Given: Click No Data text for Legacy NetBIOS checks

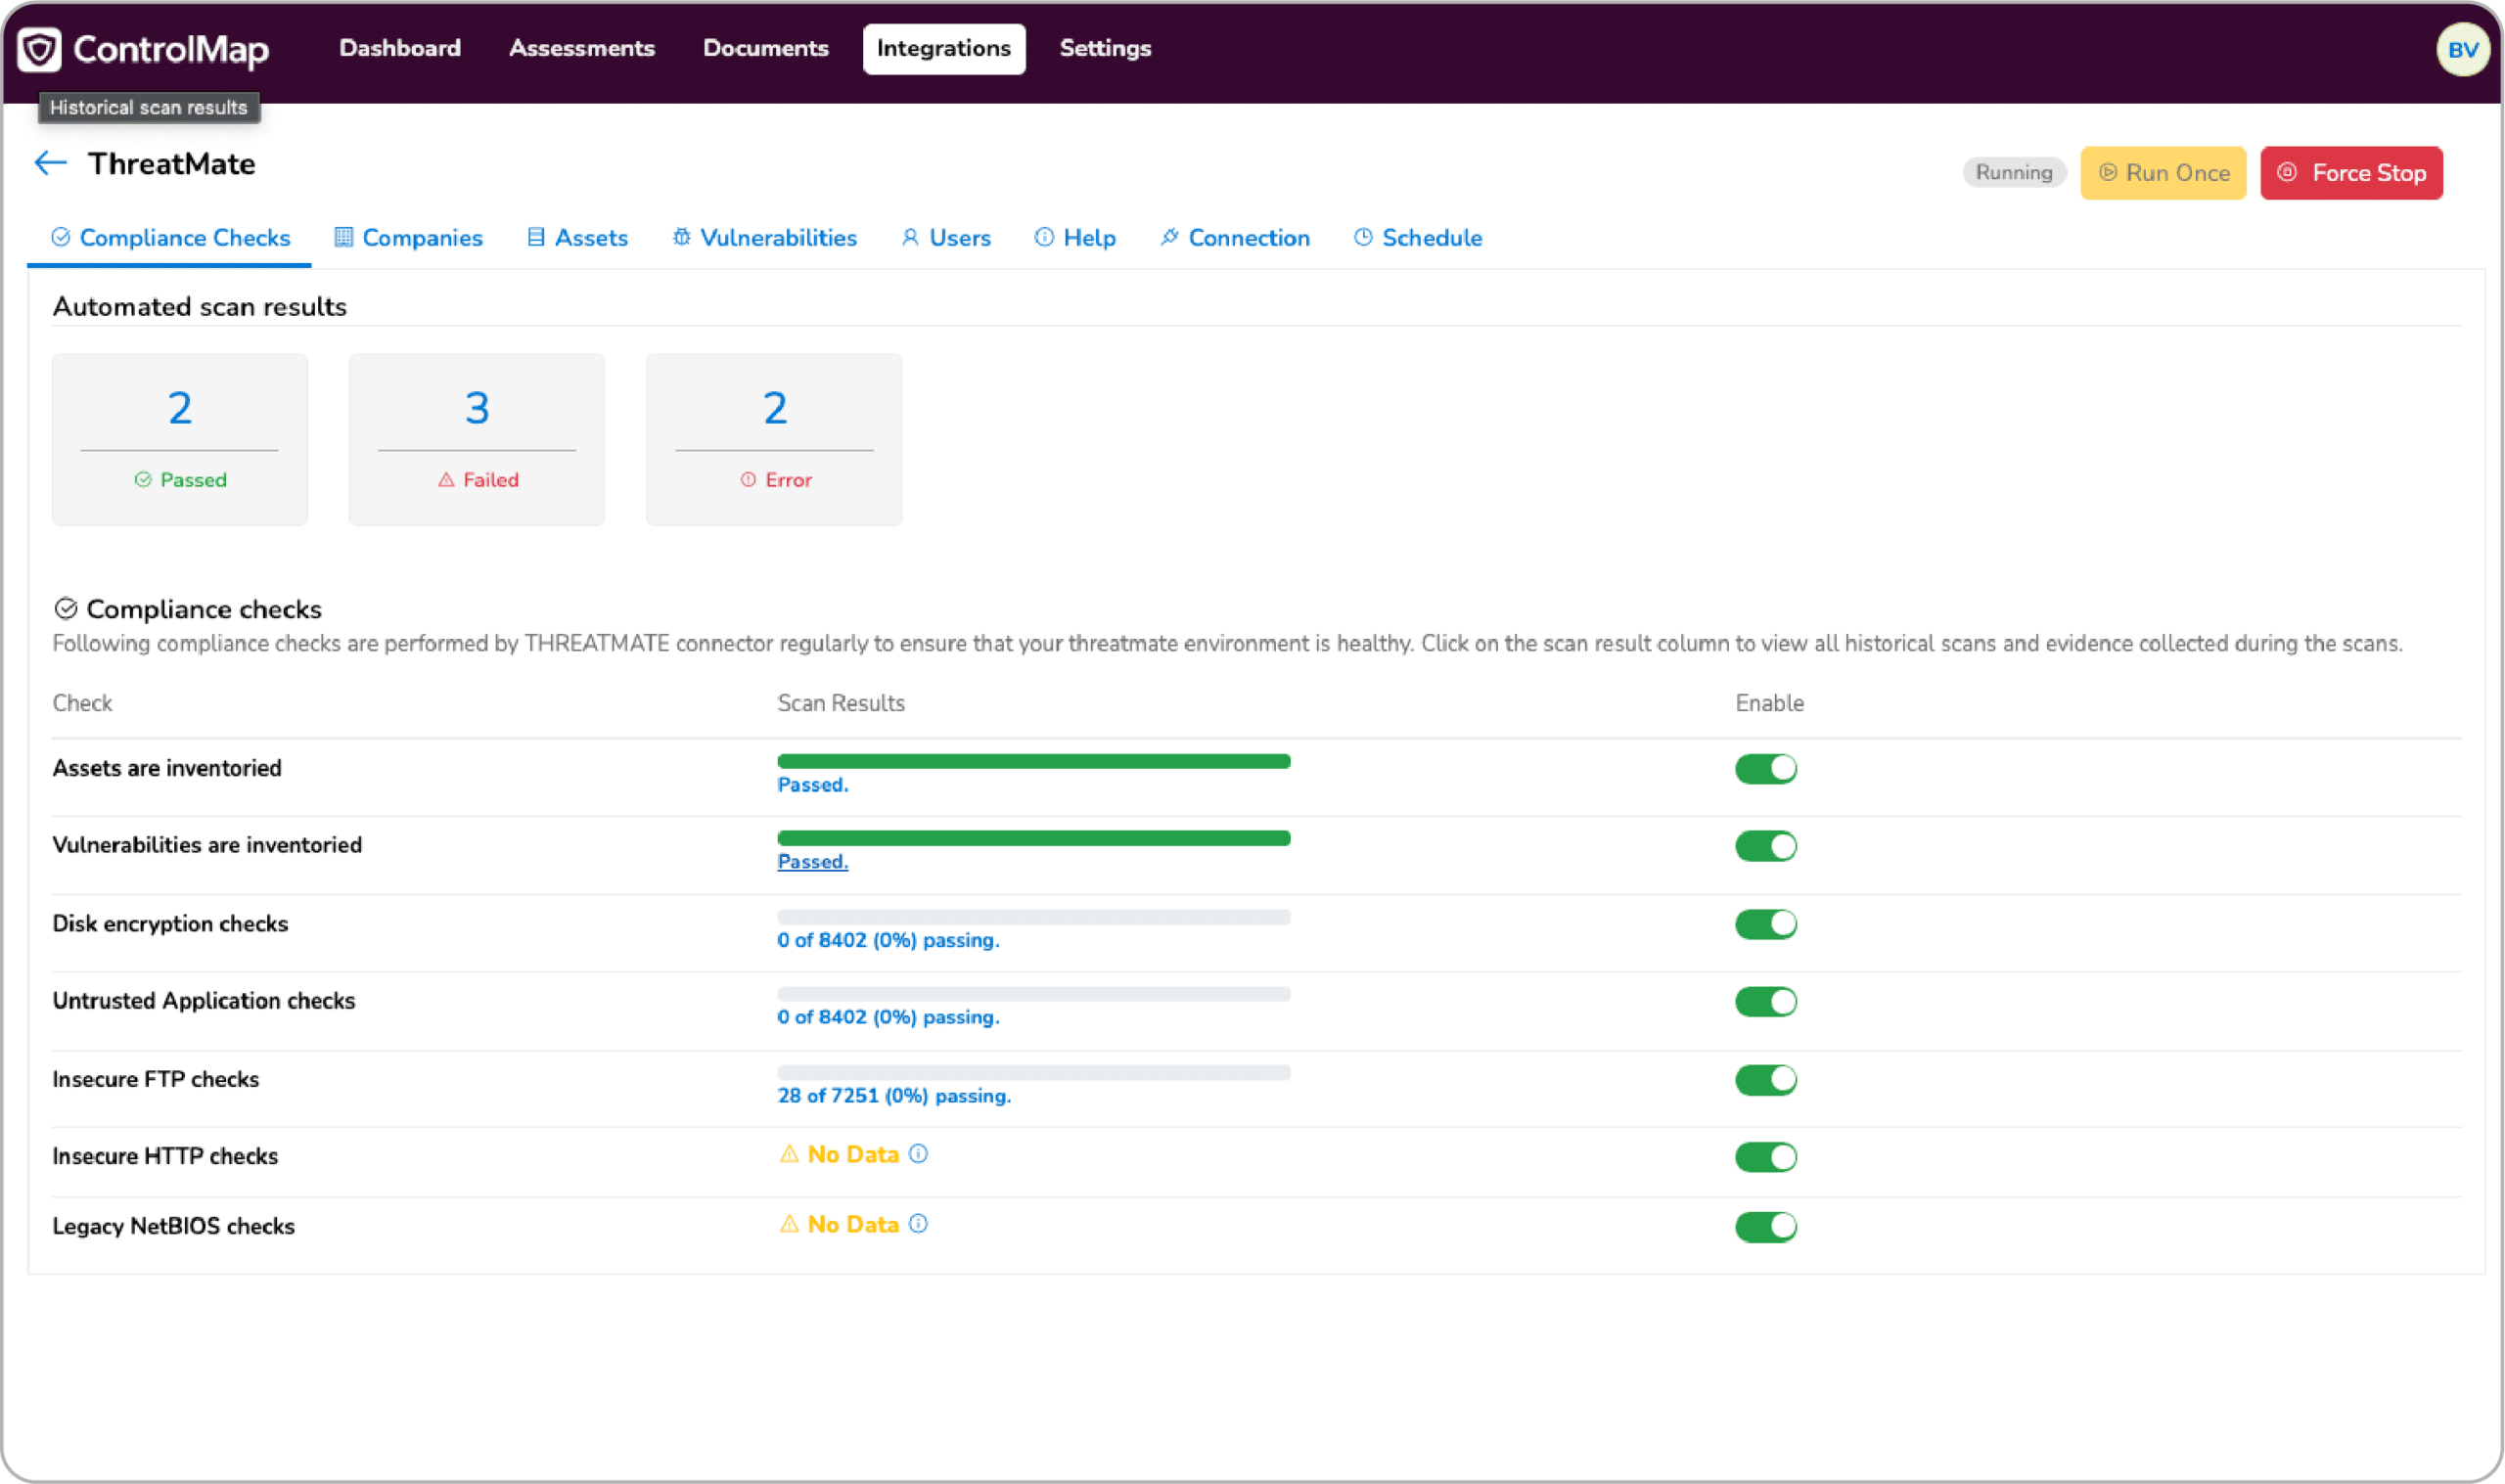Looking at the screenshot, I should click(853, 1224).
